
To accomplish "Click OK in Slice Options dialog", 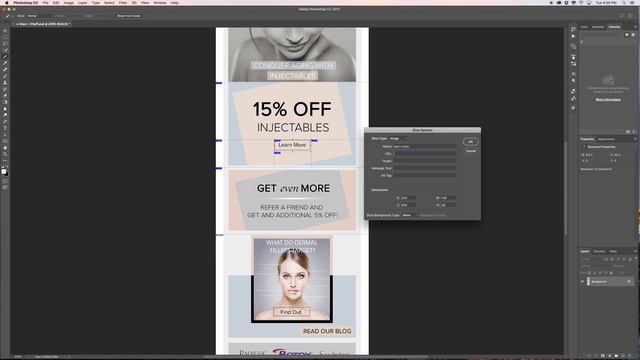I will (471, 142).
